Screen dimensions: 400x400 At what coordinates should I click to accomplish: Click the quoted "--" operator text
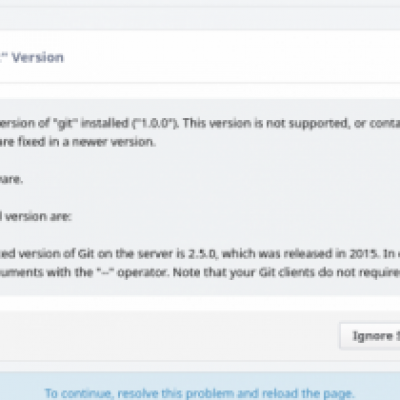click(x=106, y=273)
